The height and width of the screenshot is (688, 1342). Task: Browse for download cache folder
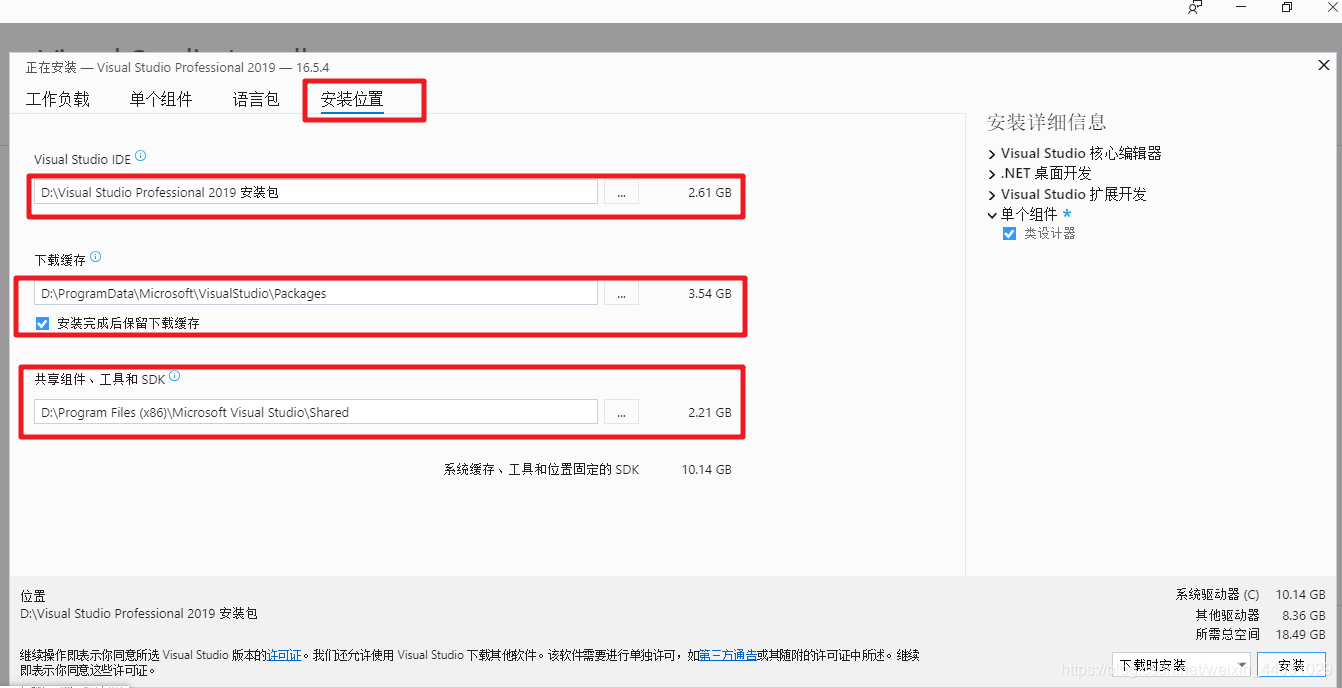621,293
